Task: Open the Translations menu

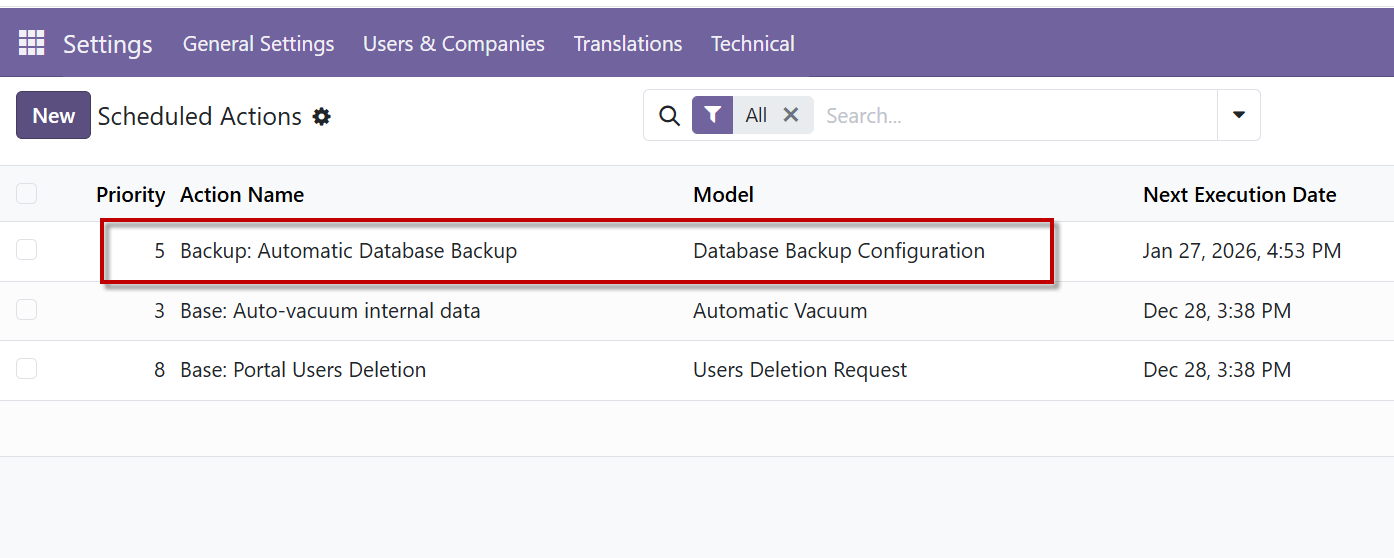Action: click(627, 44)
